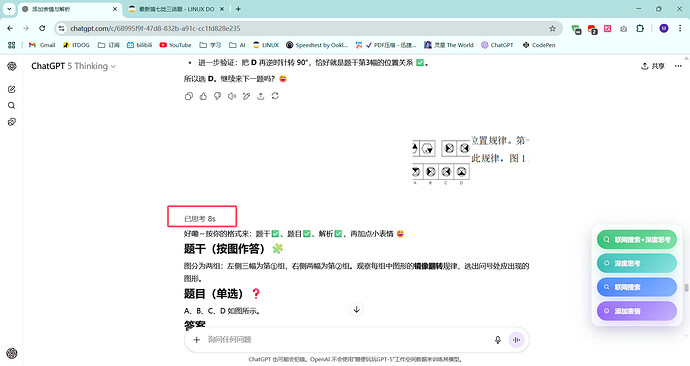The height and width of the screenshot is (366, 690).
Task: Open the ITDOG bookmark
Action: pos(76,45)
